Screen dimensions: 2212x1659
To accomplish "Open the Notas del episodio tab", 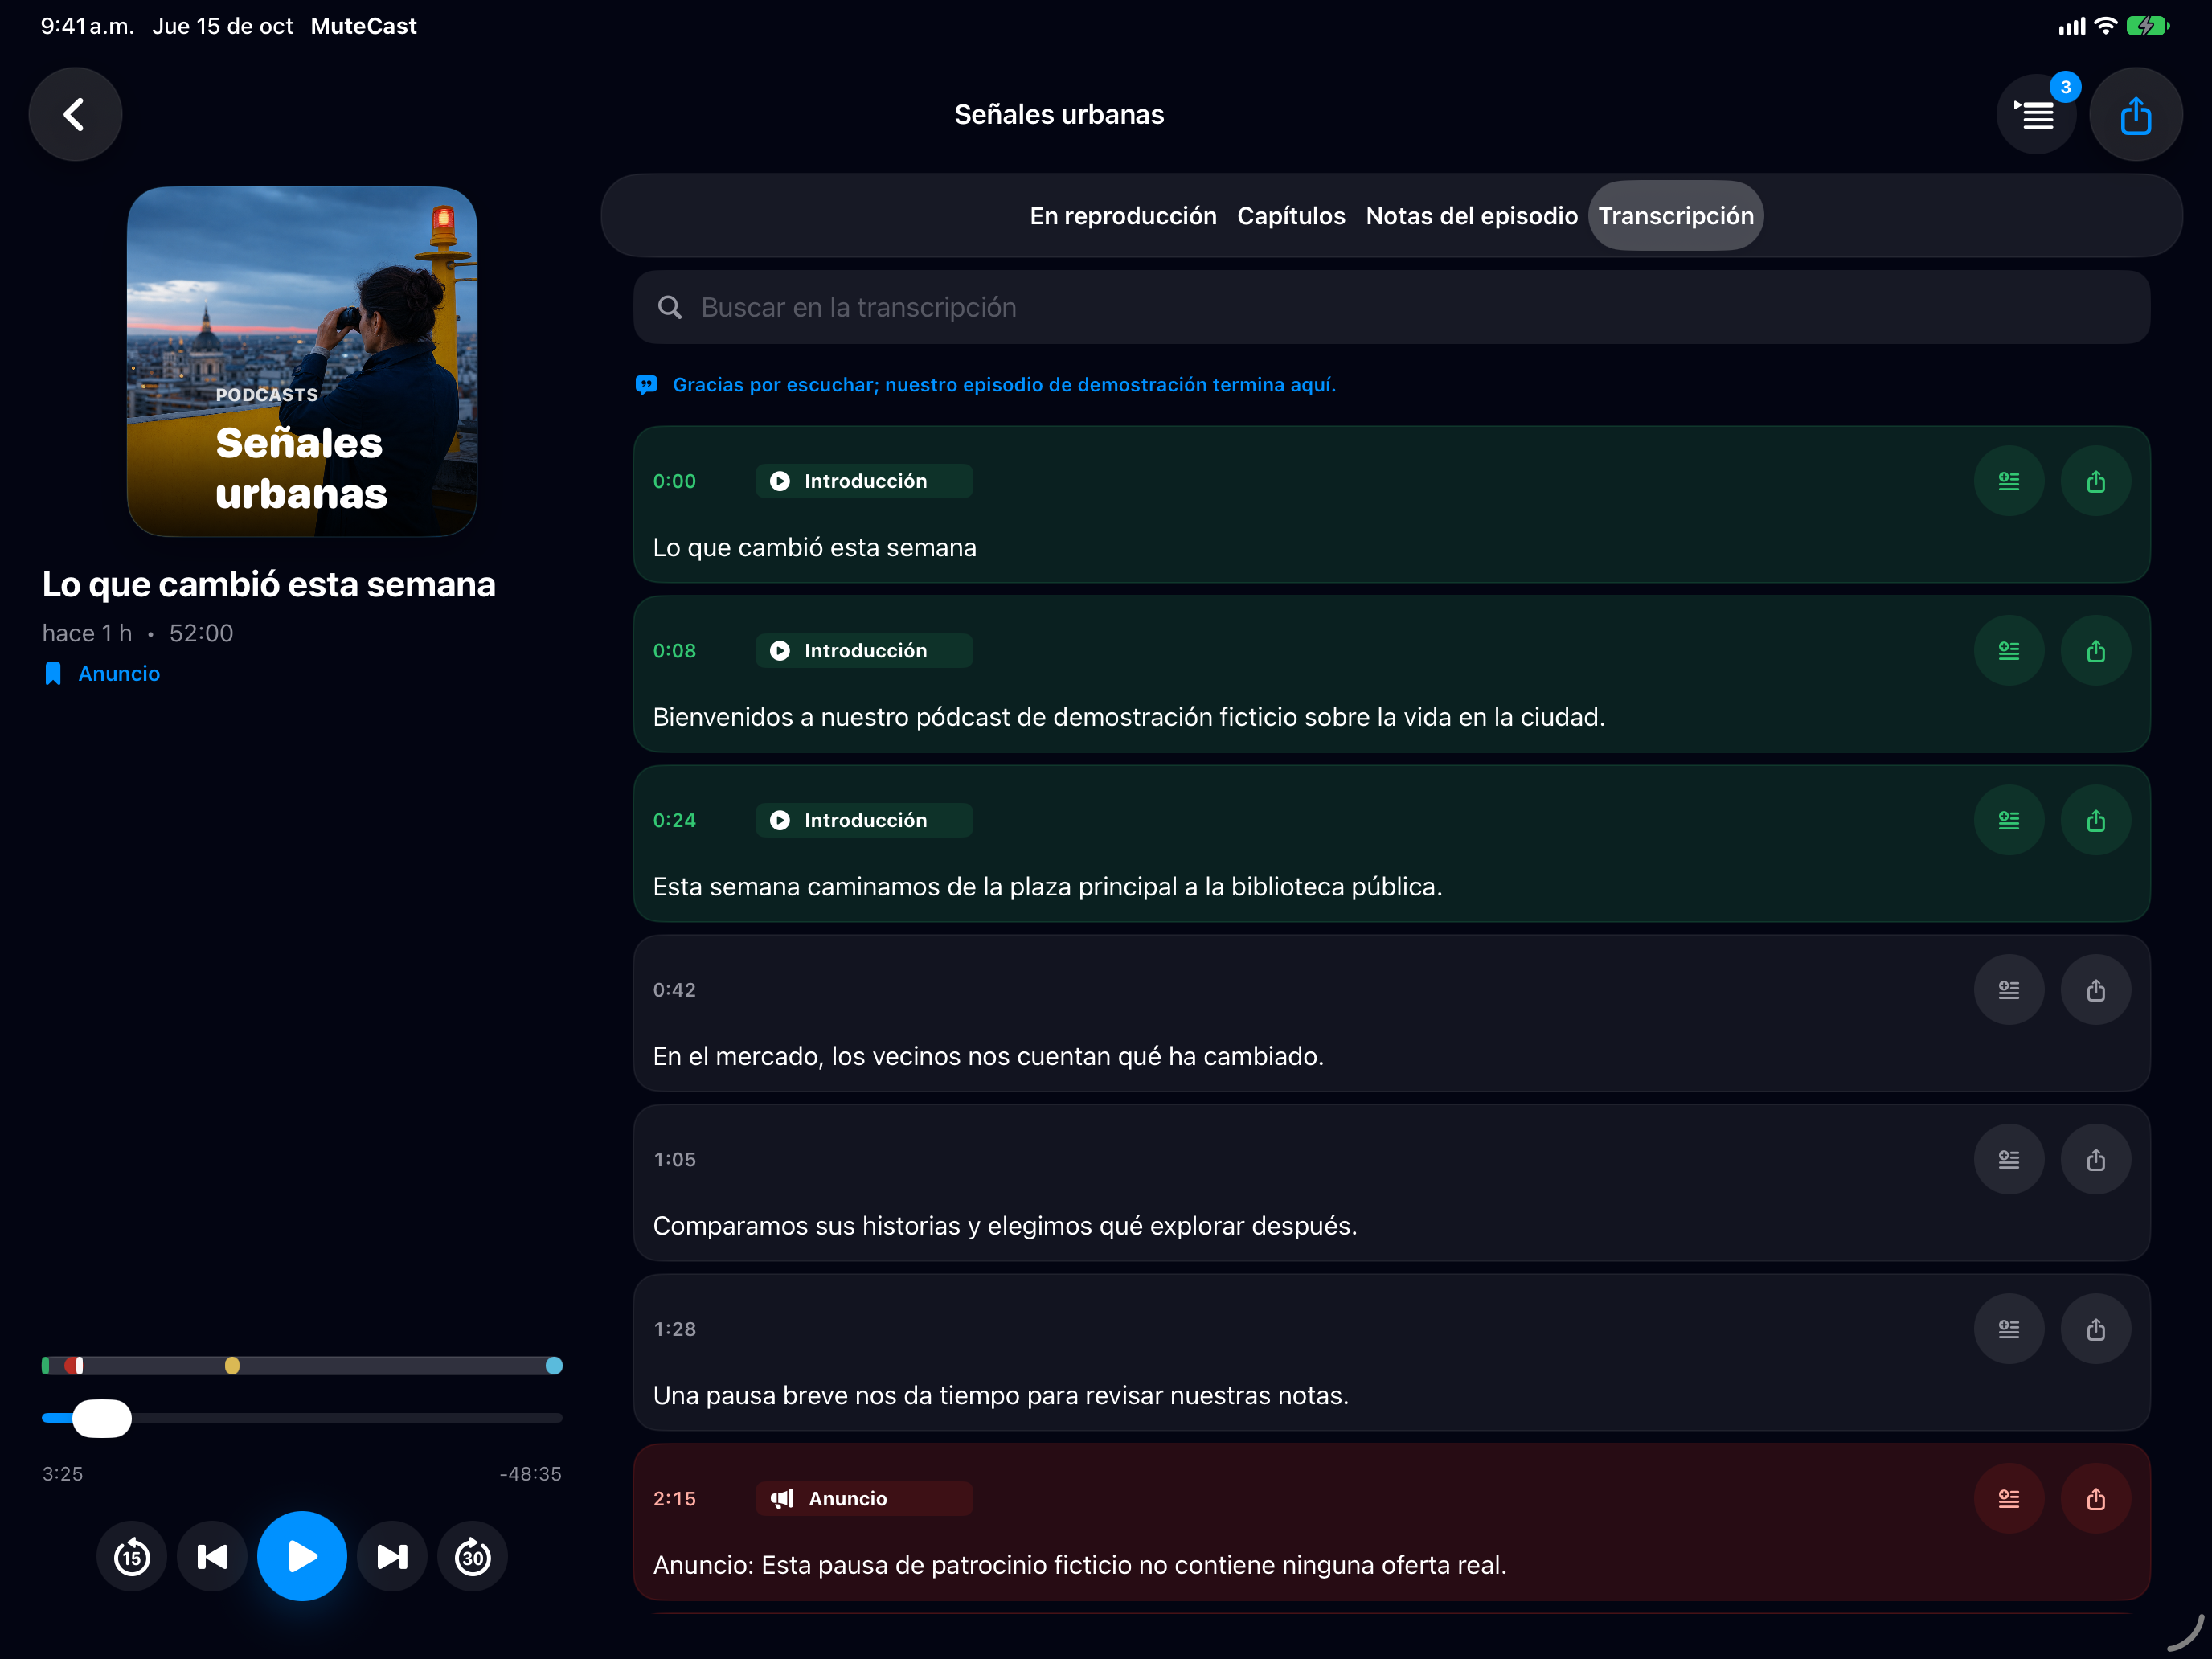I will click(x=1471, y=216).
